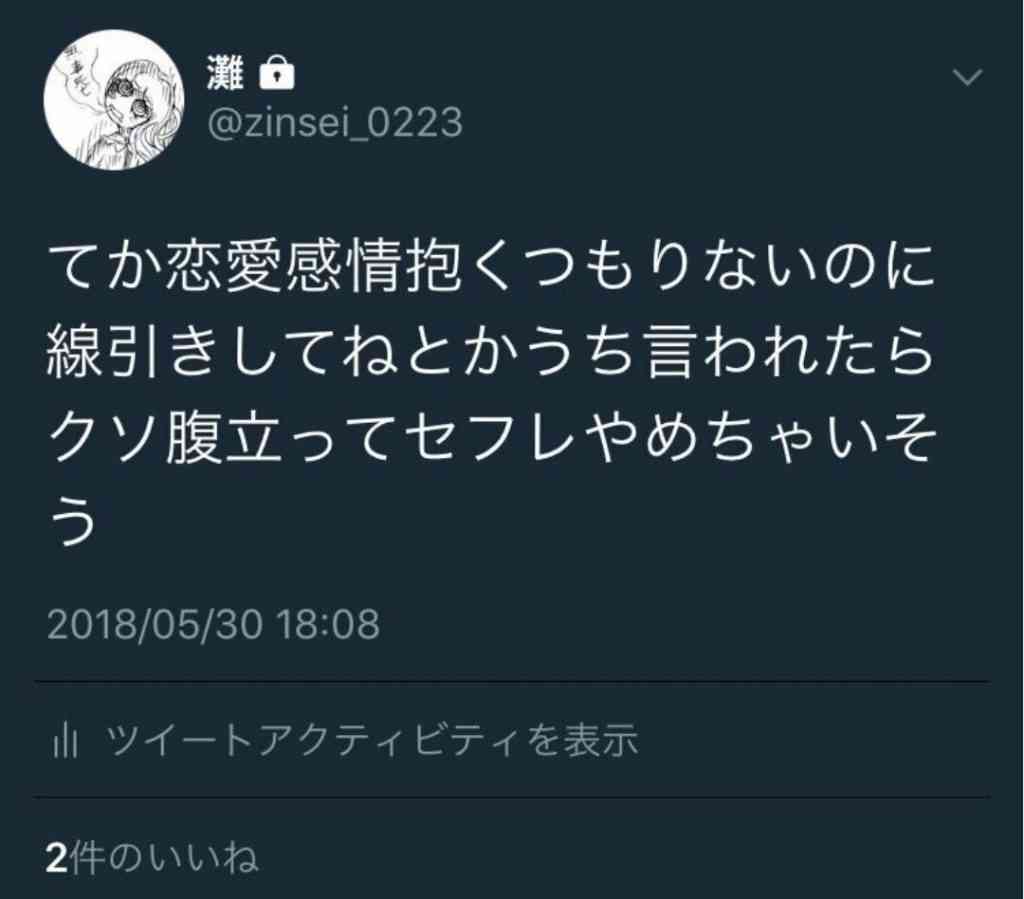Screen dimensions: 1024x899
Task: Click the tweet line starting with てか恋愛感情
Action: (x=492, y=266)
